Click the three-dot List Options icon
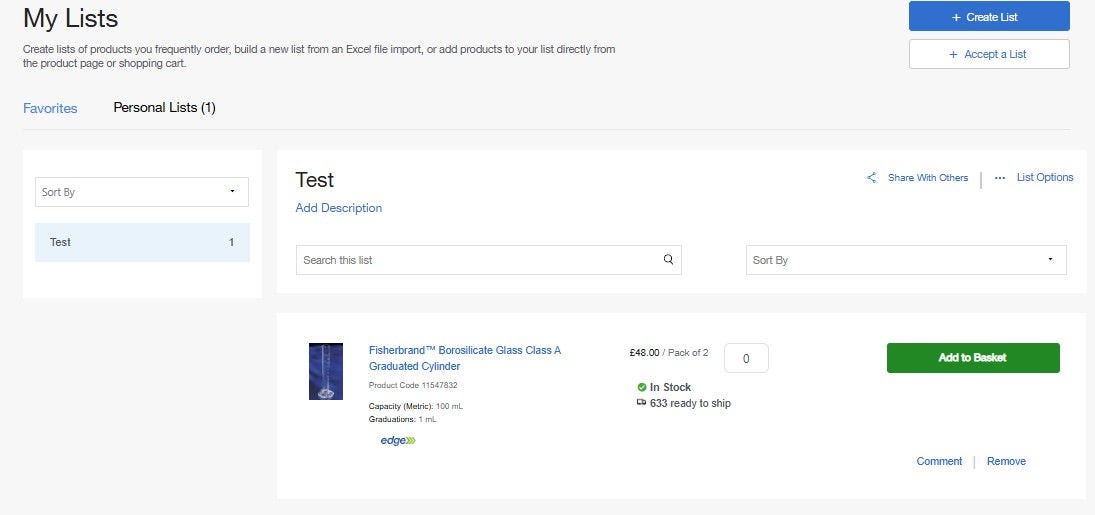Screen dimensions: 1095x515 click(1000, 177)
